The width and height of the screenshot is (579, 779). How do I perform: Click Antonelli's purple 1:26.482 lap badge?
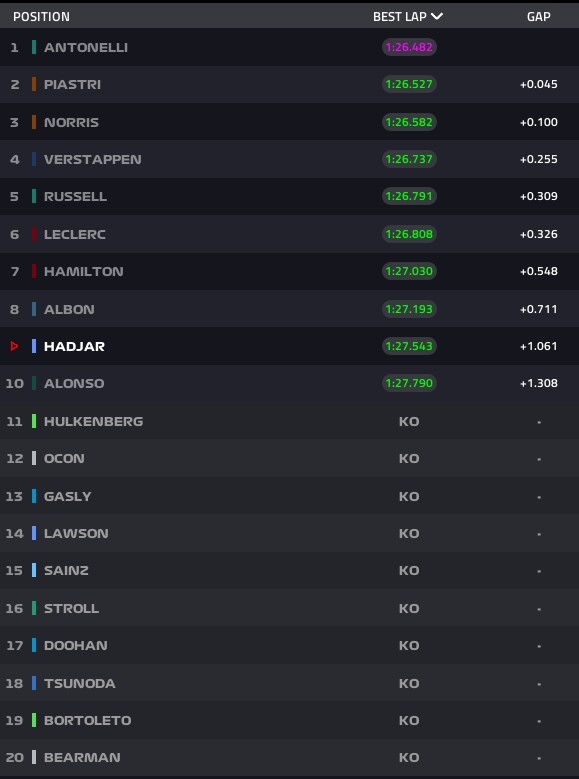click(409, 47)
